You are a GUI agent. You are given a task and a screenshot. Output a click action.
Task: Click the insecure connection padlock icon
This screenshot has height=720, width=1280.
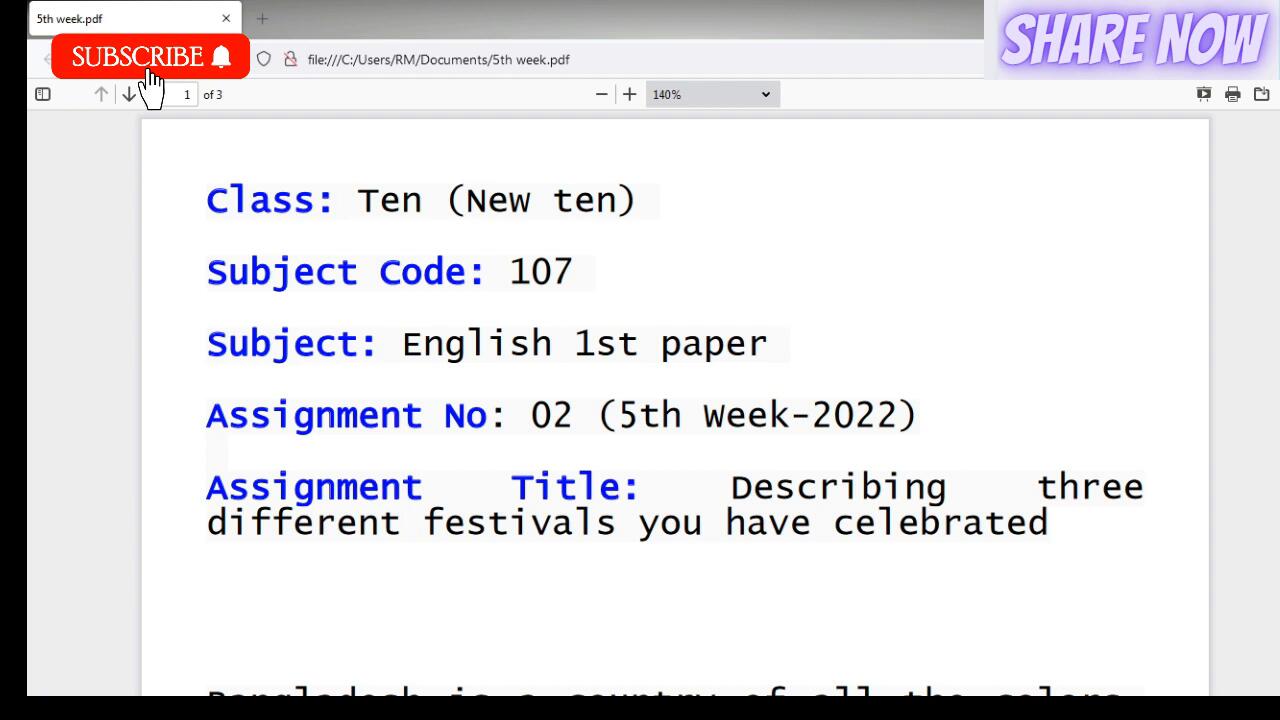[290, 59]
